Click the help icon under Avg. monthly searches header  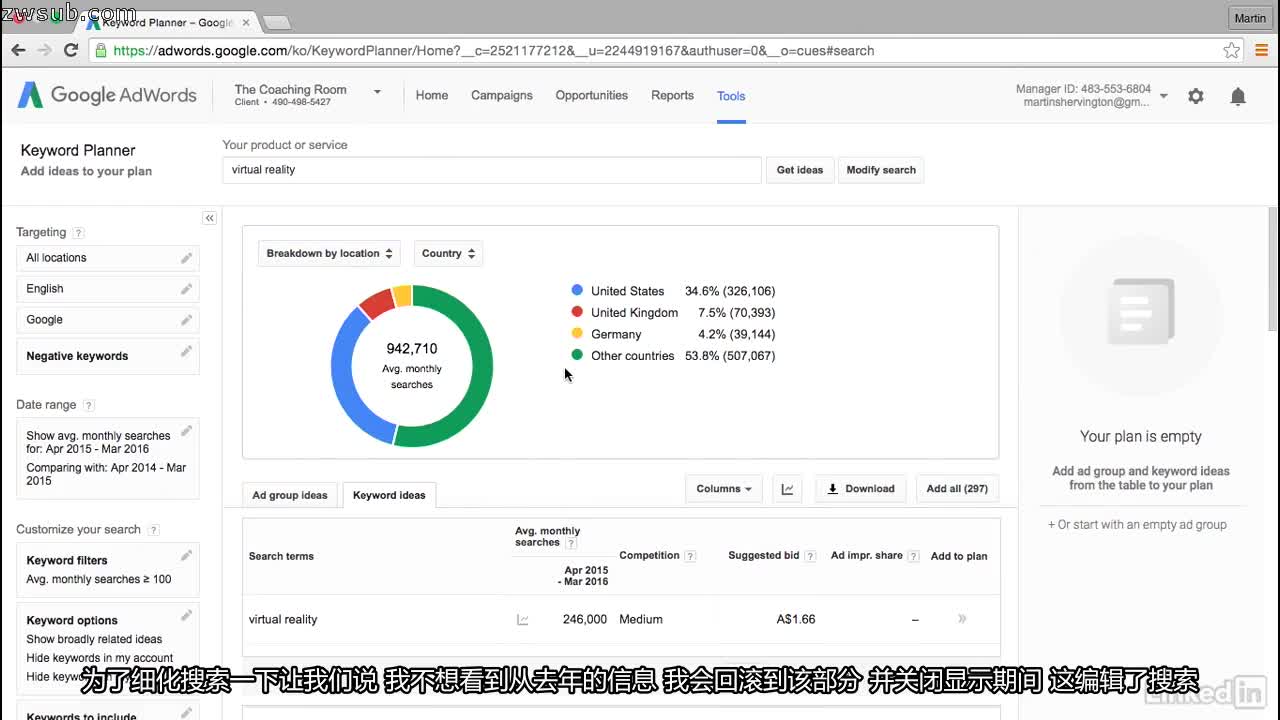pos(571,543)
